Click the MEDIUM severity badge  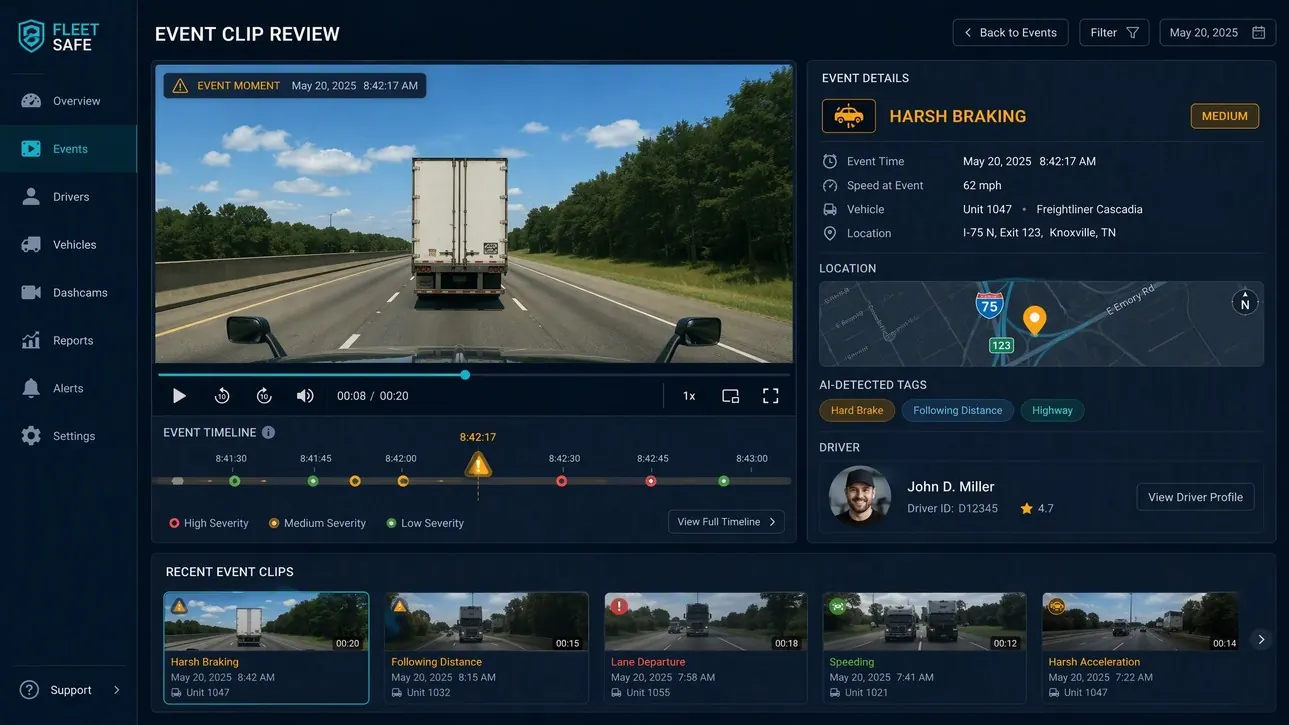pyautogui.click(x=1225, y=116)
